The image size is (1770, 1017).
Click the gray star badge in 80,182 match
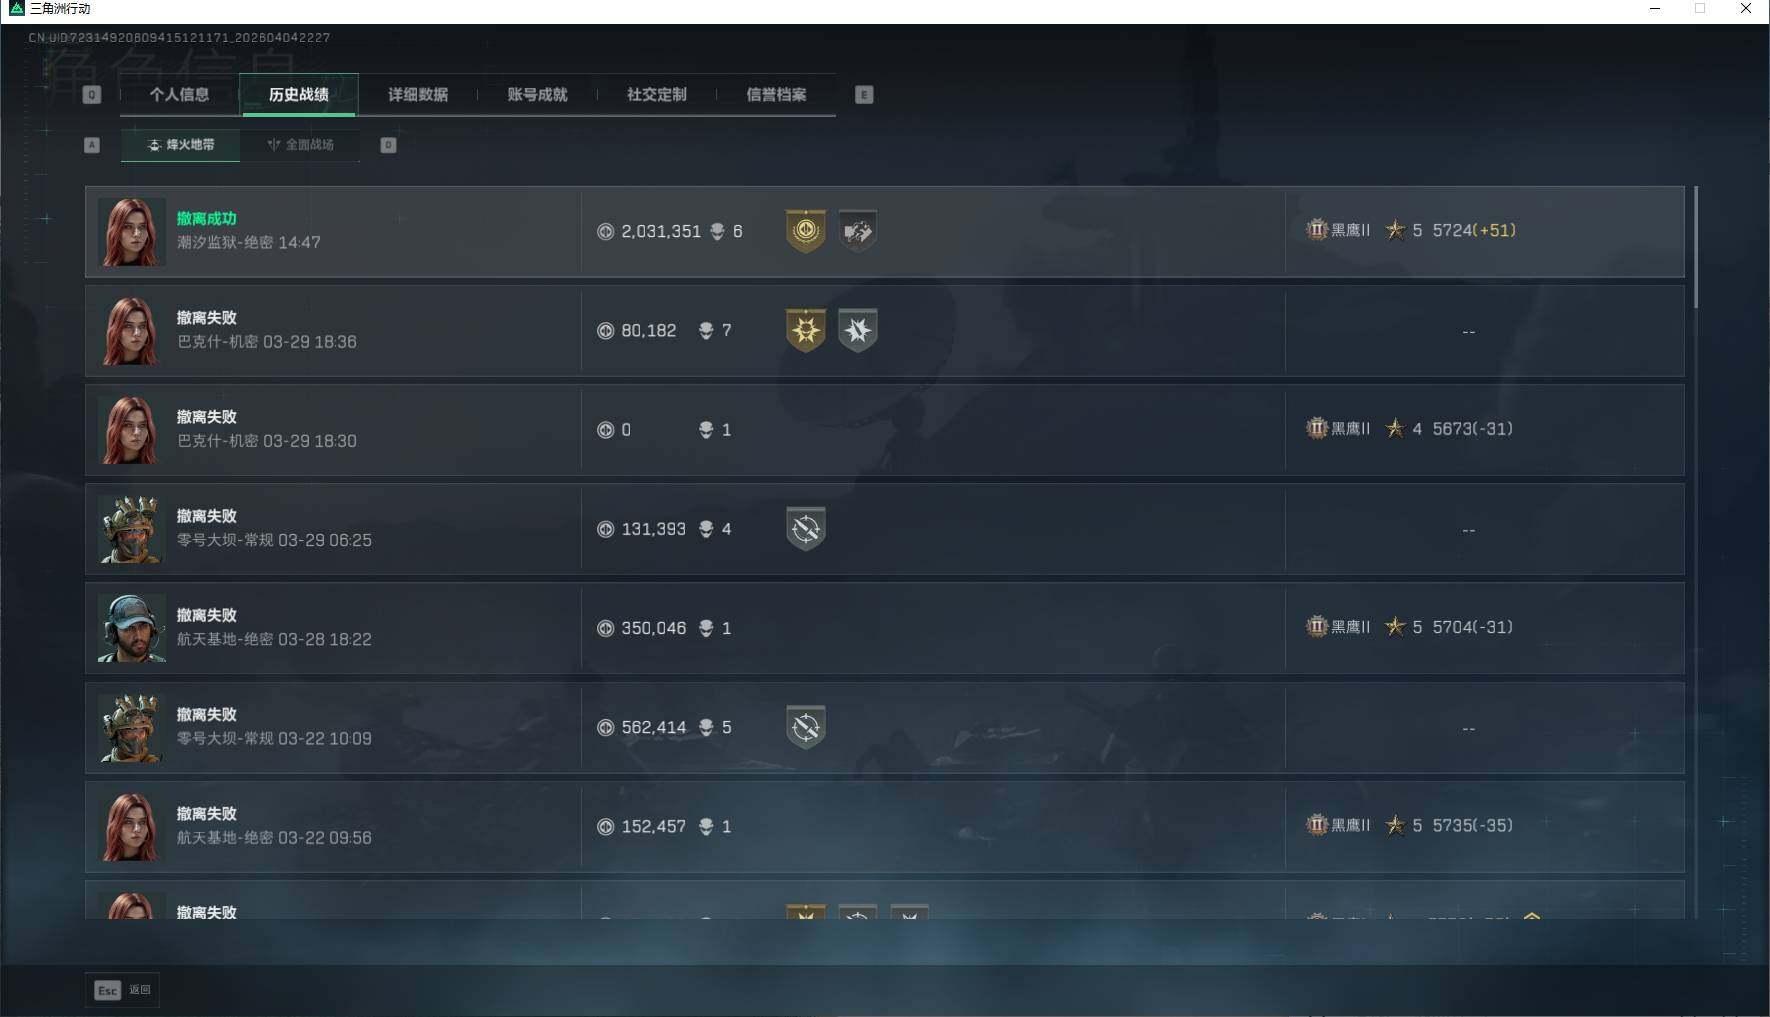tap(857, 330)
